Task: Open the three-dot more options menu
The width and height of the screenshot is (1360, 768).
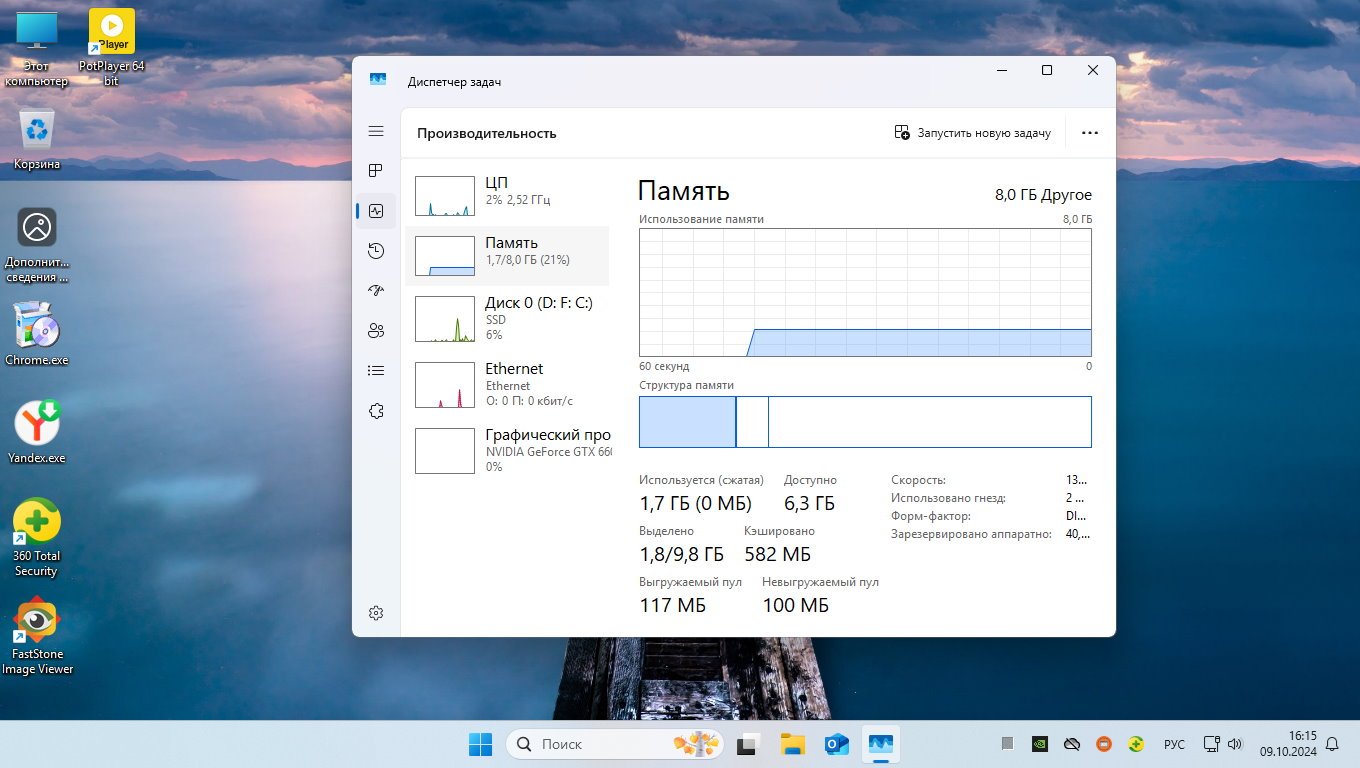Action: (1090, 133)
